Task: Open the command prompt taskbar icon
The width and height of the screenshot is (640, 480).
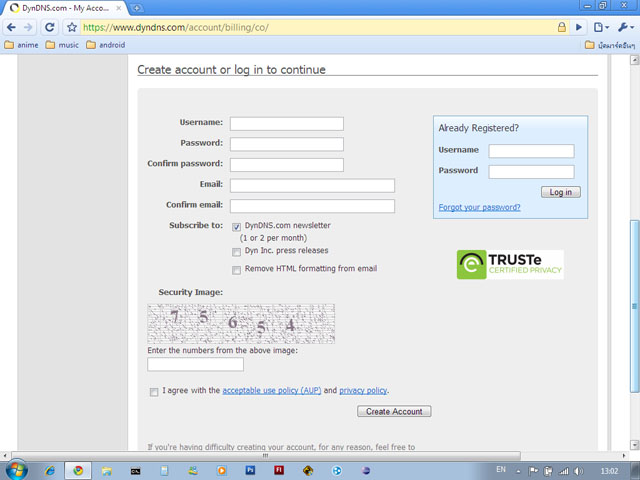Action: [x=136, y=471]
